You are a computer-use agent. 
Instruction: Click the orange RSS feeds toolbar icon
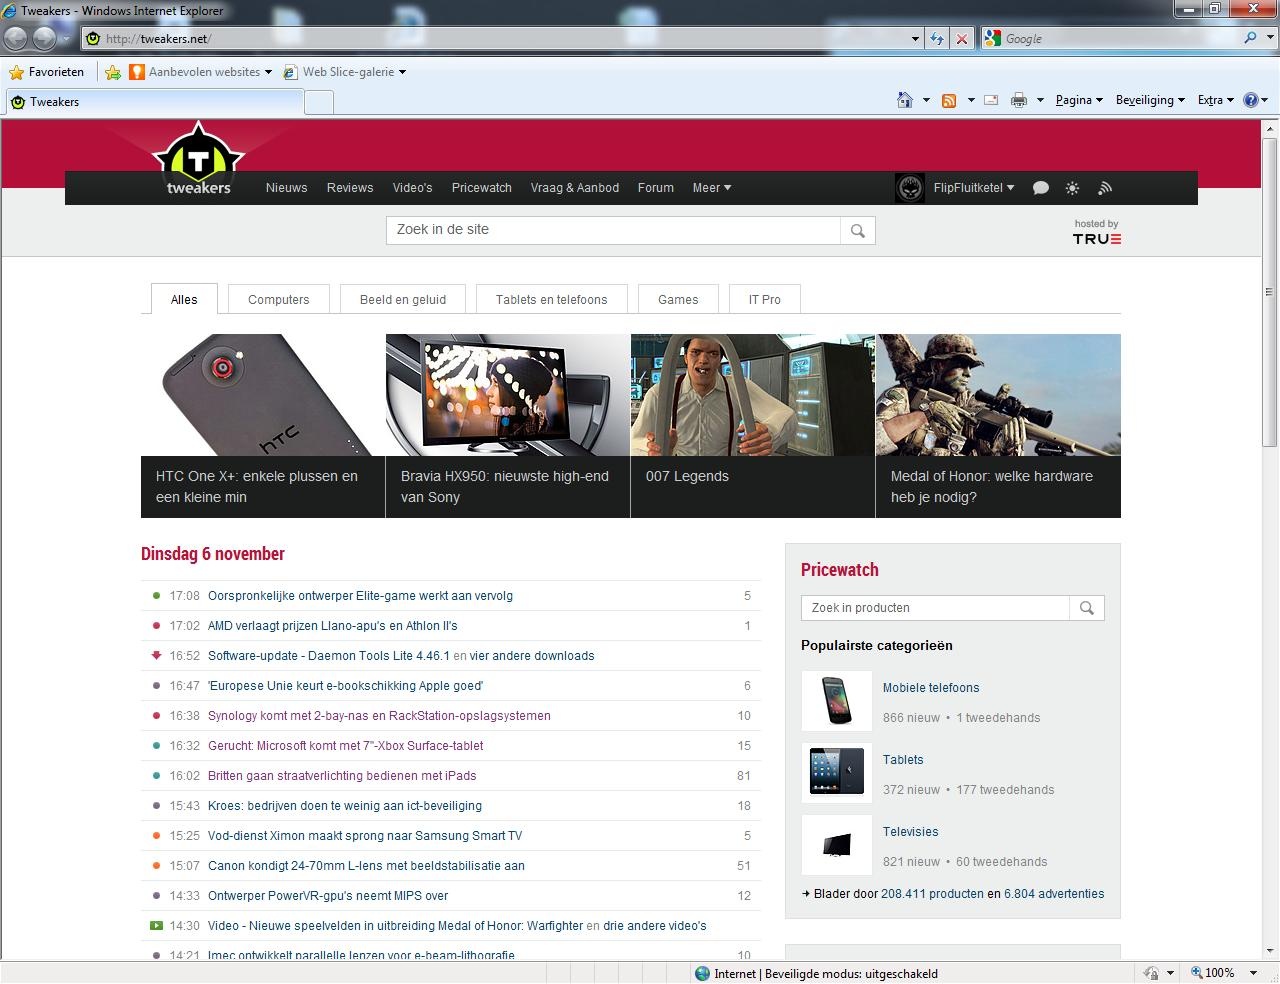pyautogui.click(x=949, y=100)
